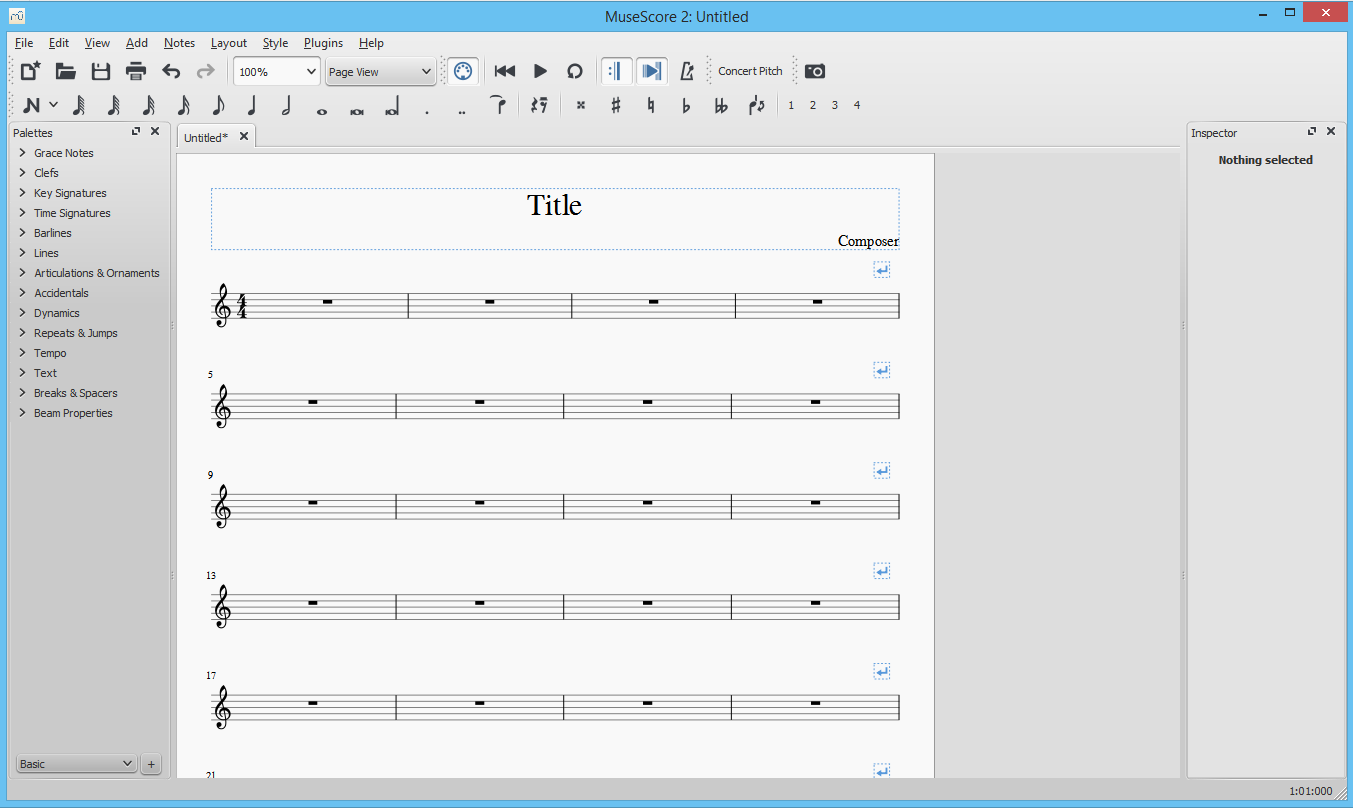Redo the last undone action

pos(205,71)
